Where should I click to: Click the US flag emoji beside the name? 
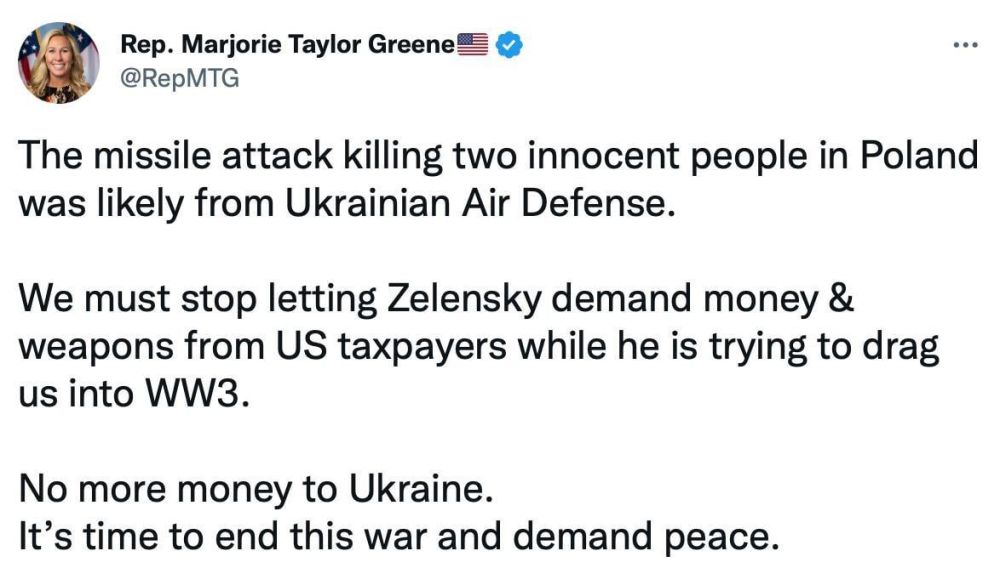click(x=473, y=44)
